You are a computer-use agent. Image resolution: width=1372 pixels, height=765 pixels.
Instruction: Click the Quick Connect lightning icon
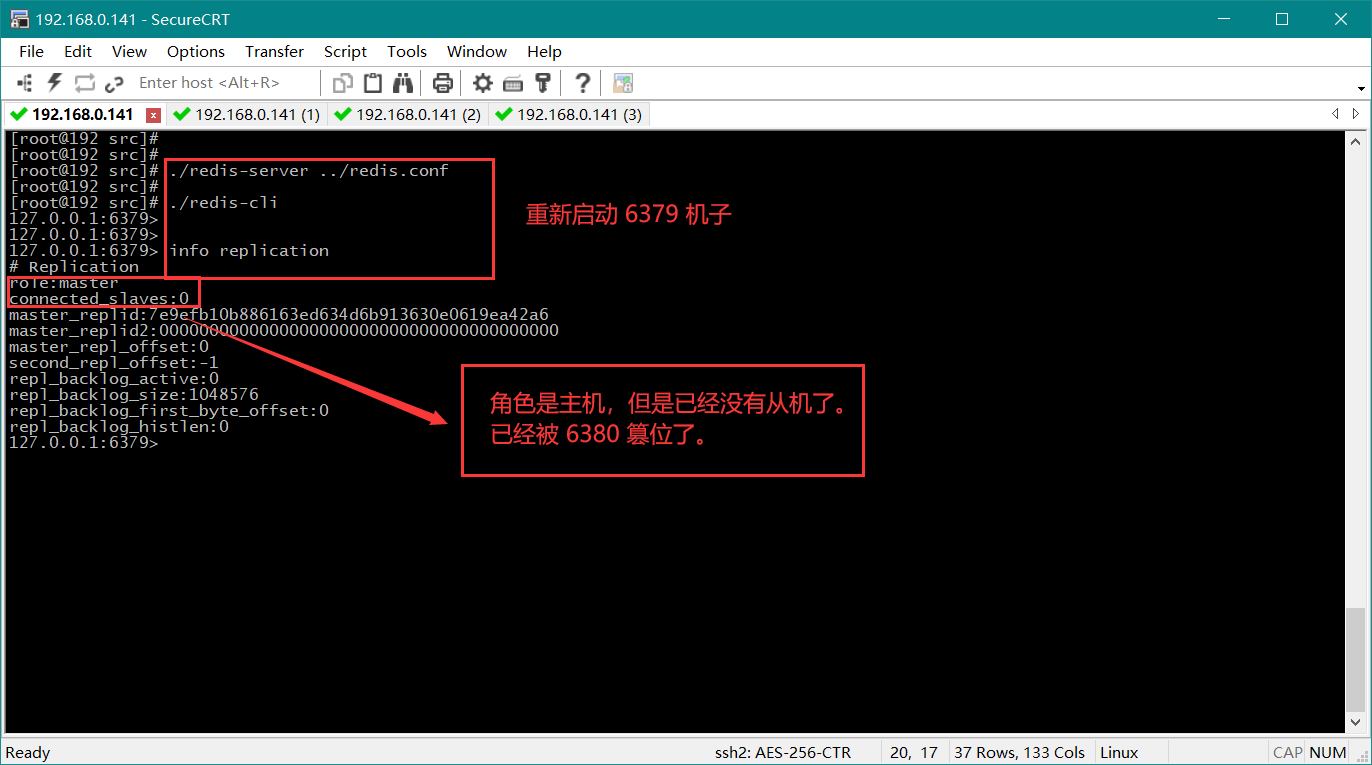pos(54,83)
